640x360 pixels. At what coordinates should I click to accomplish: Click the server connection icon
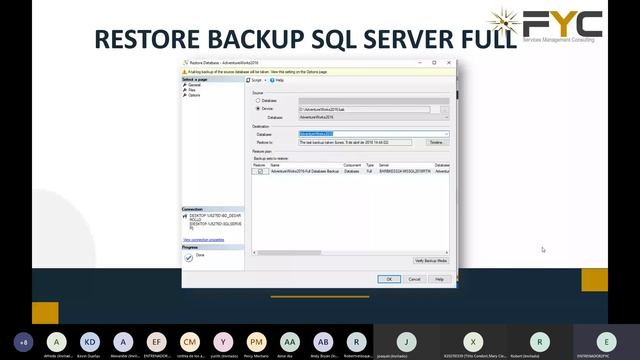[x=185, y=216]
